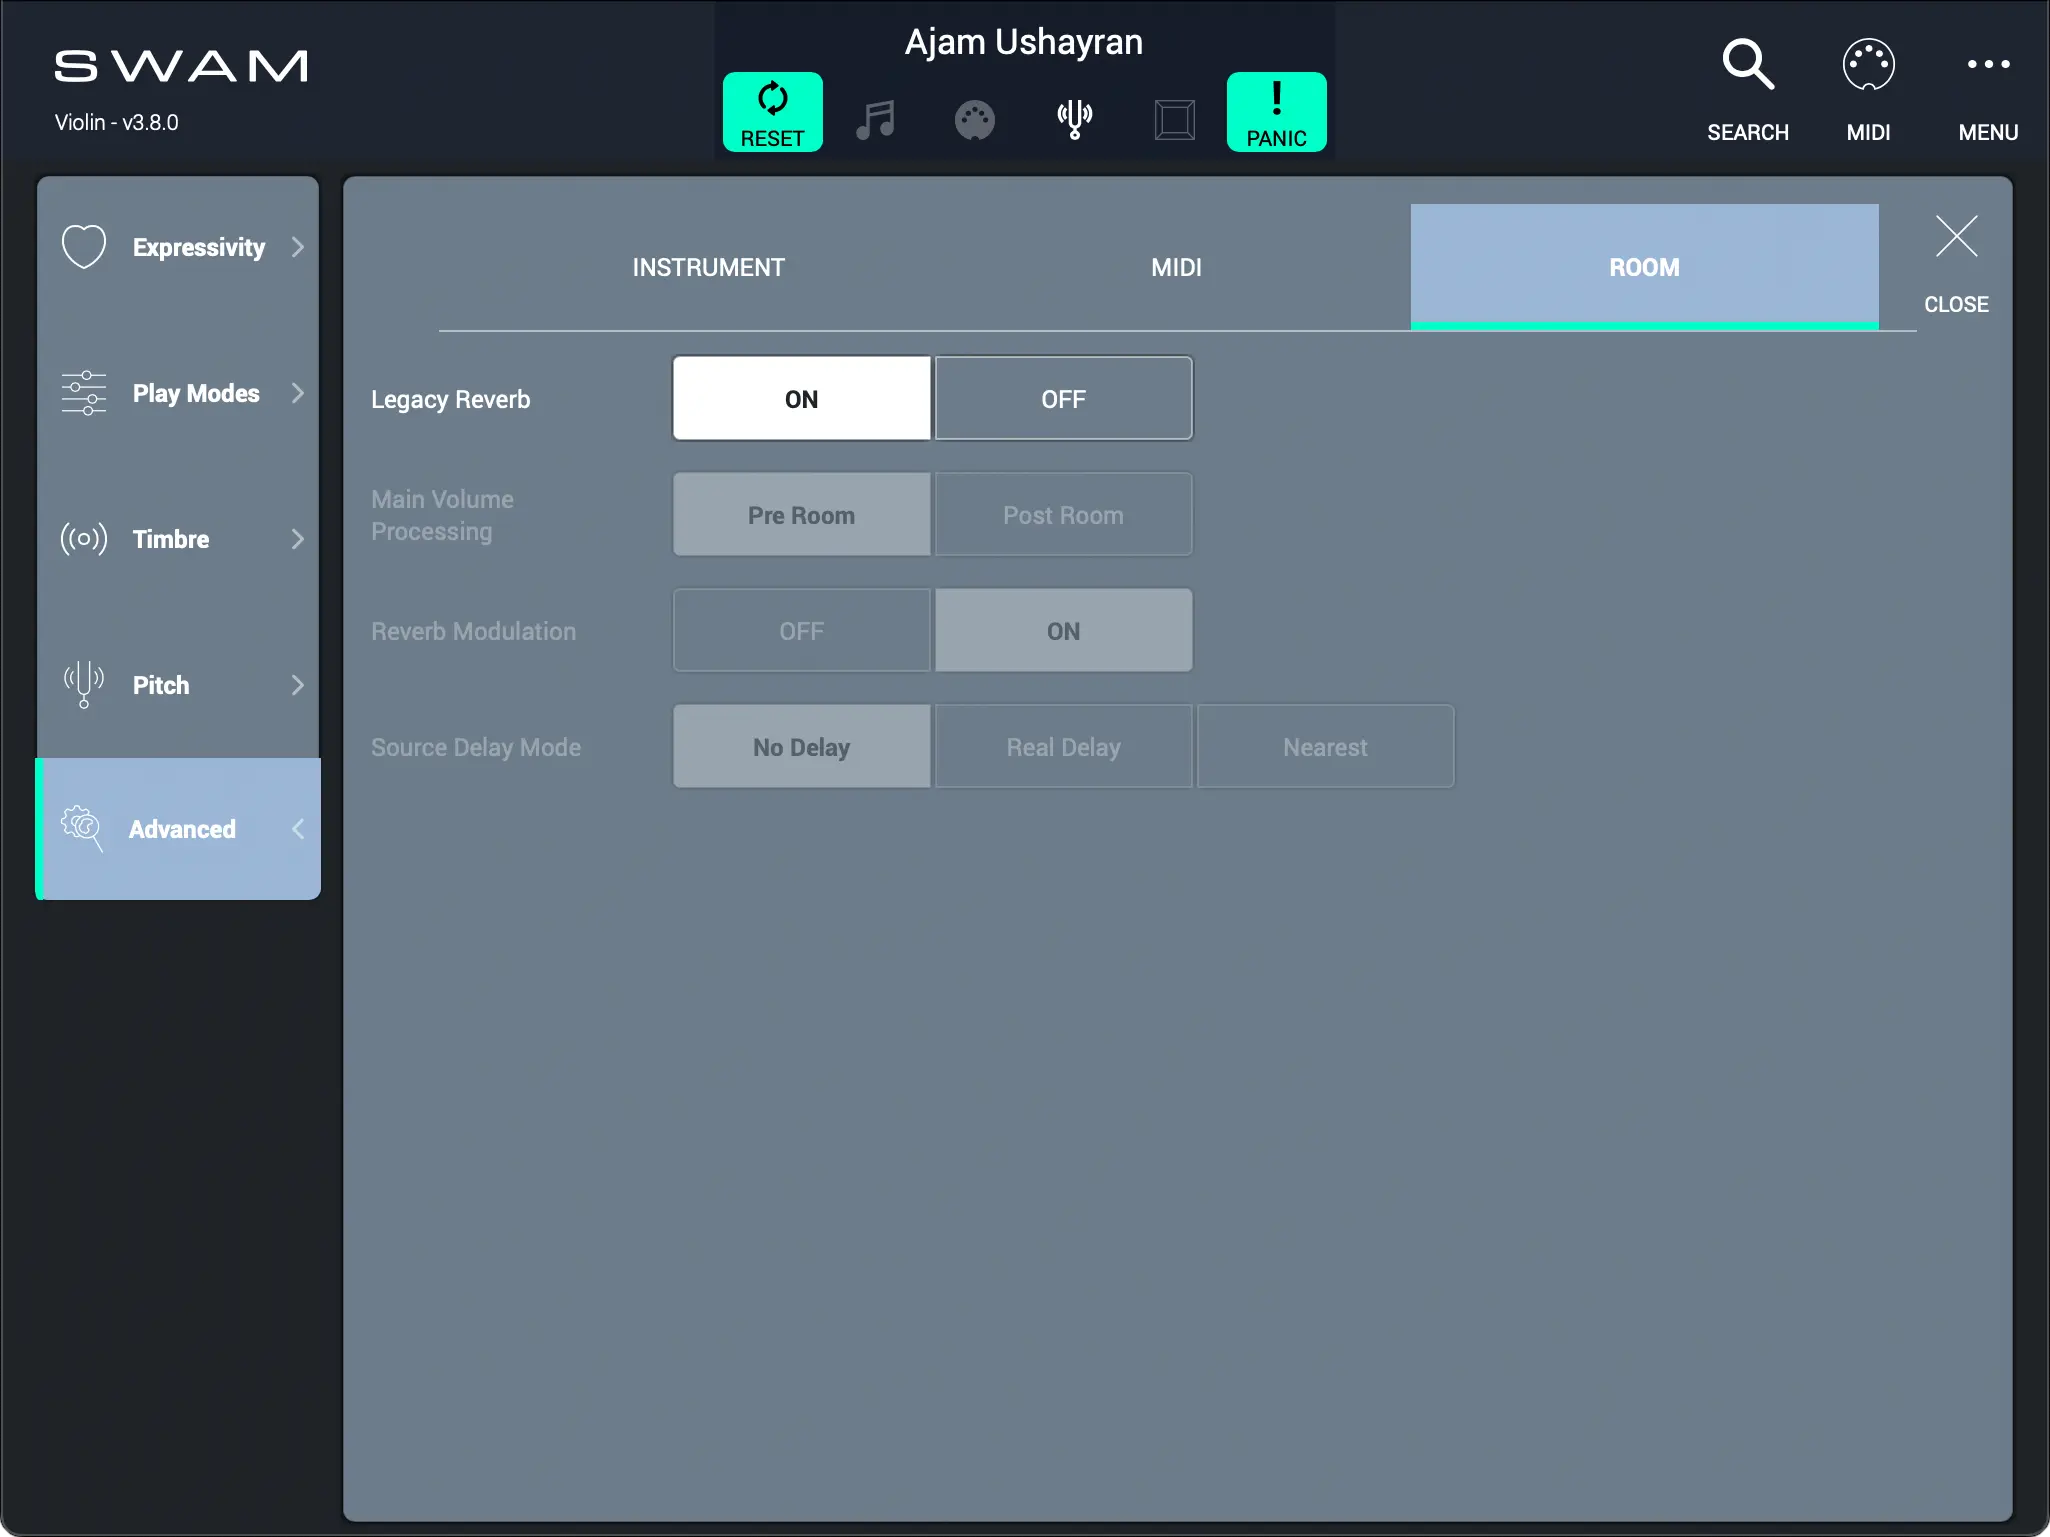
Task: Open the SEARCH magnifying glass
Action: point(1747,66)
